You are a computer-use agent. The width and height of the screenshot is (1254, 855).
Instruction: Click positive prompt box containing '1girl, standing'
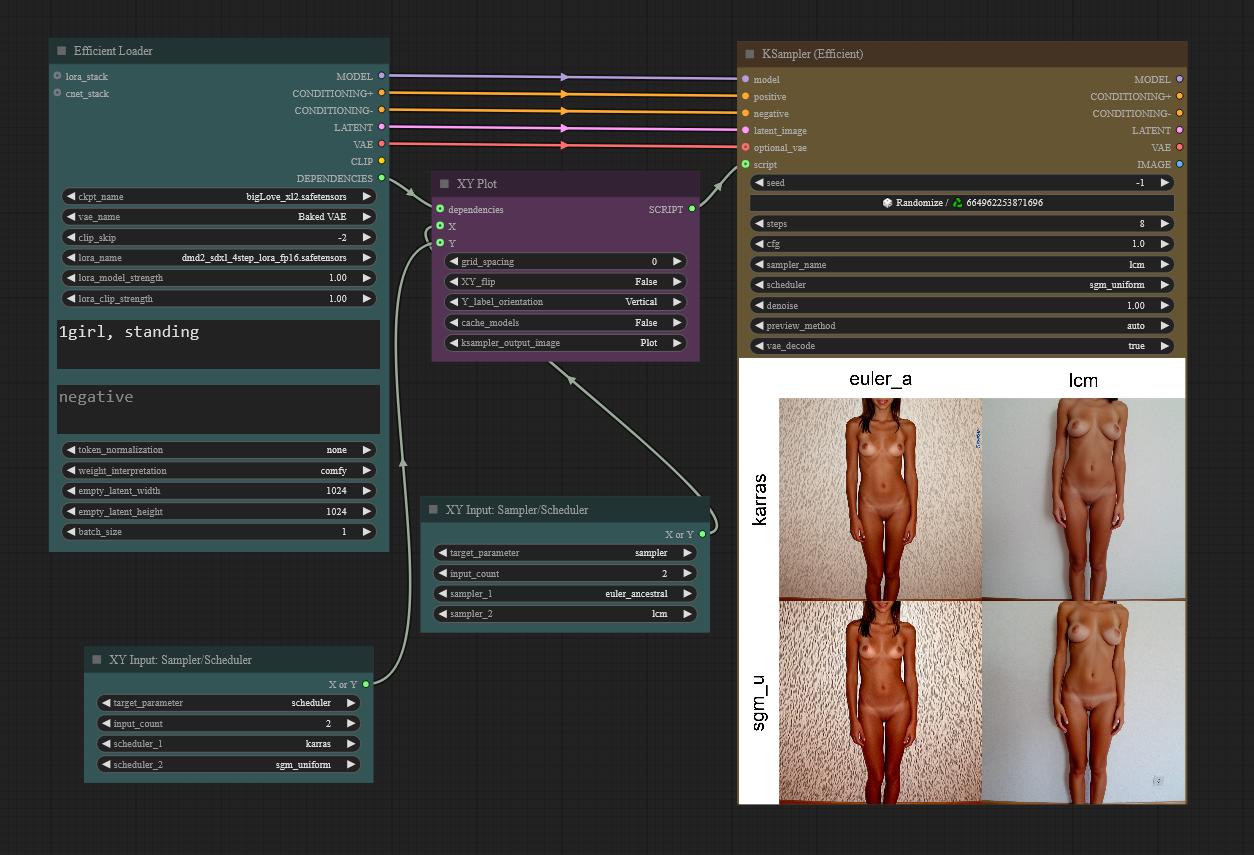[218, 345]
